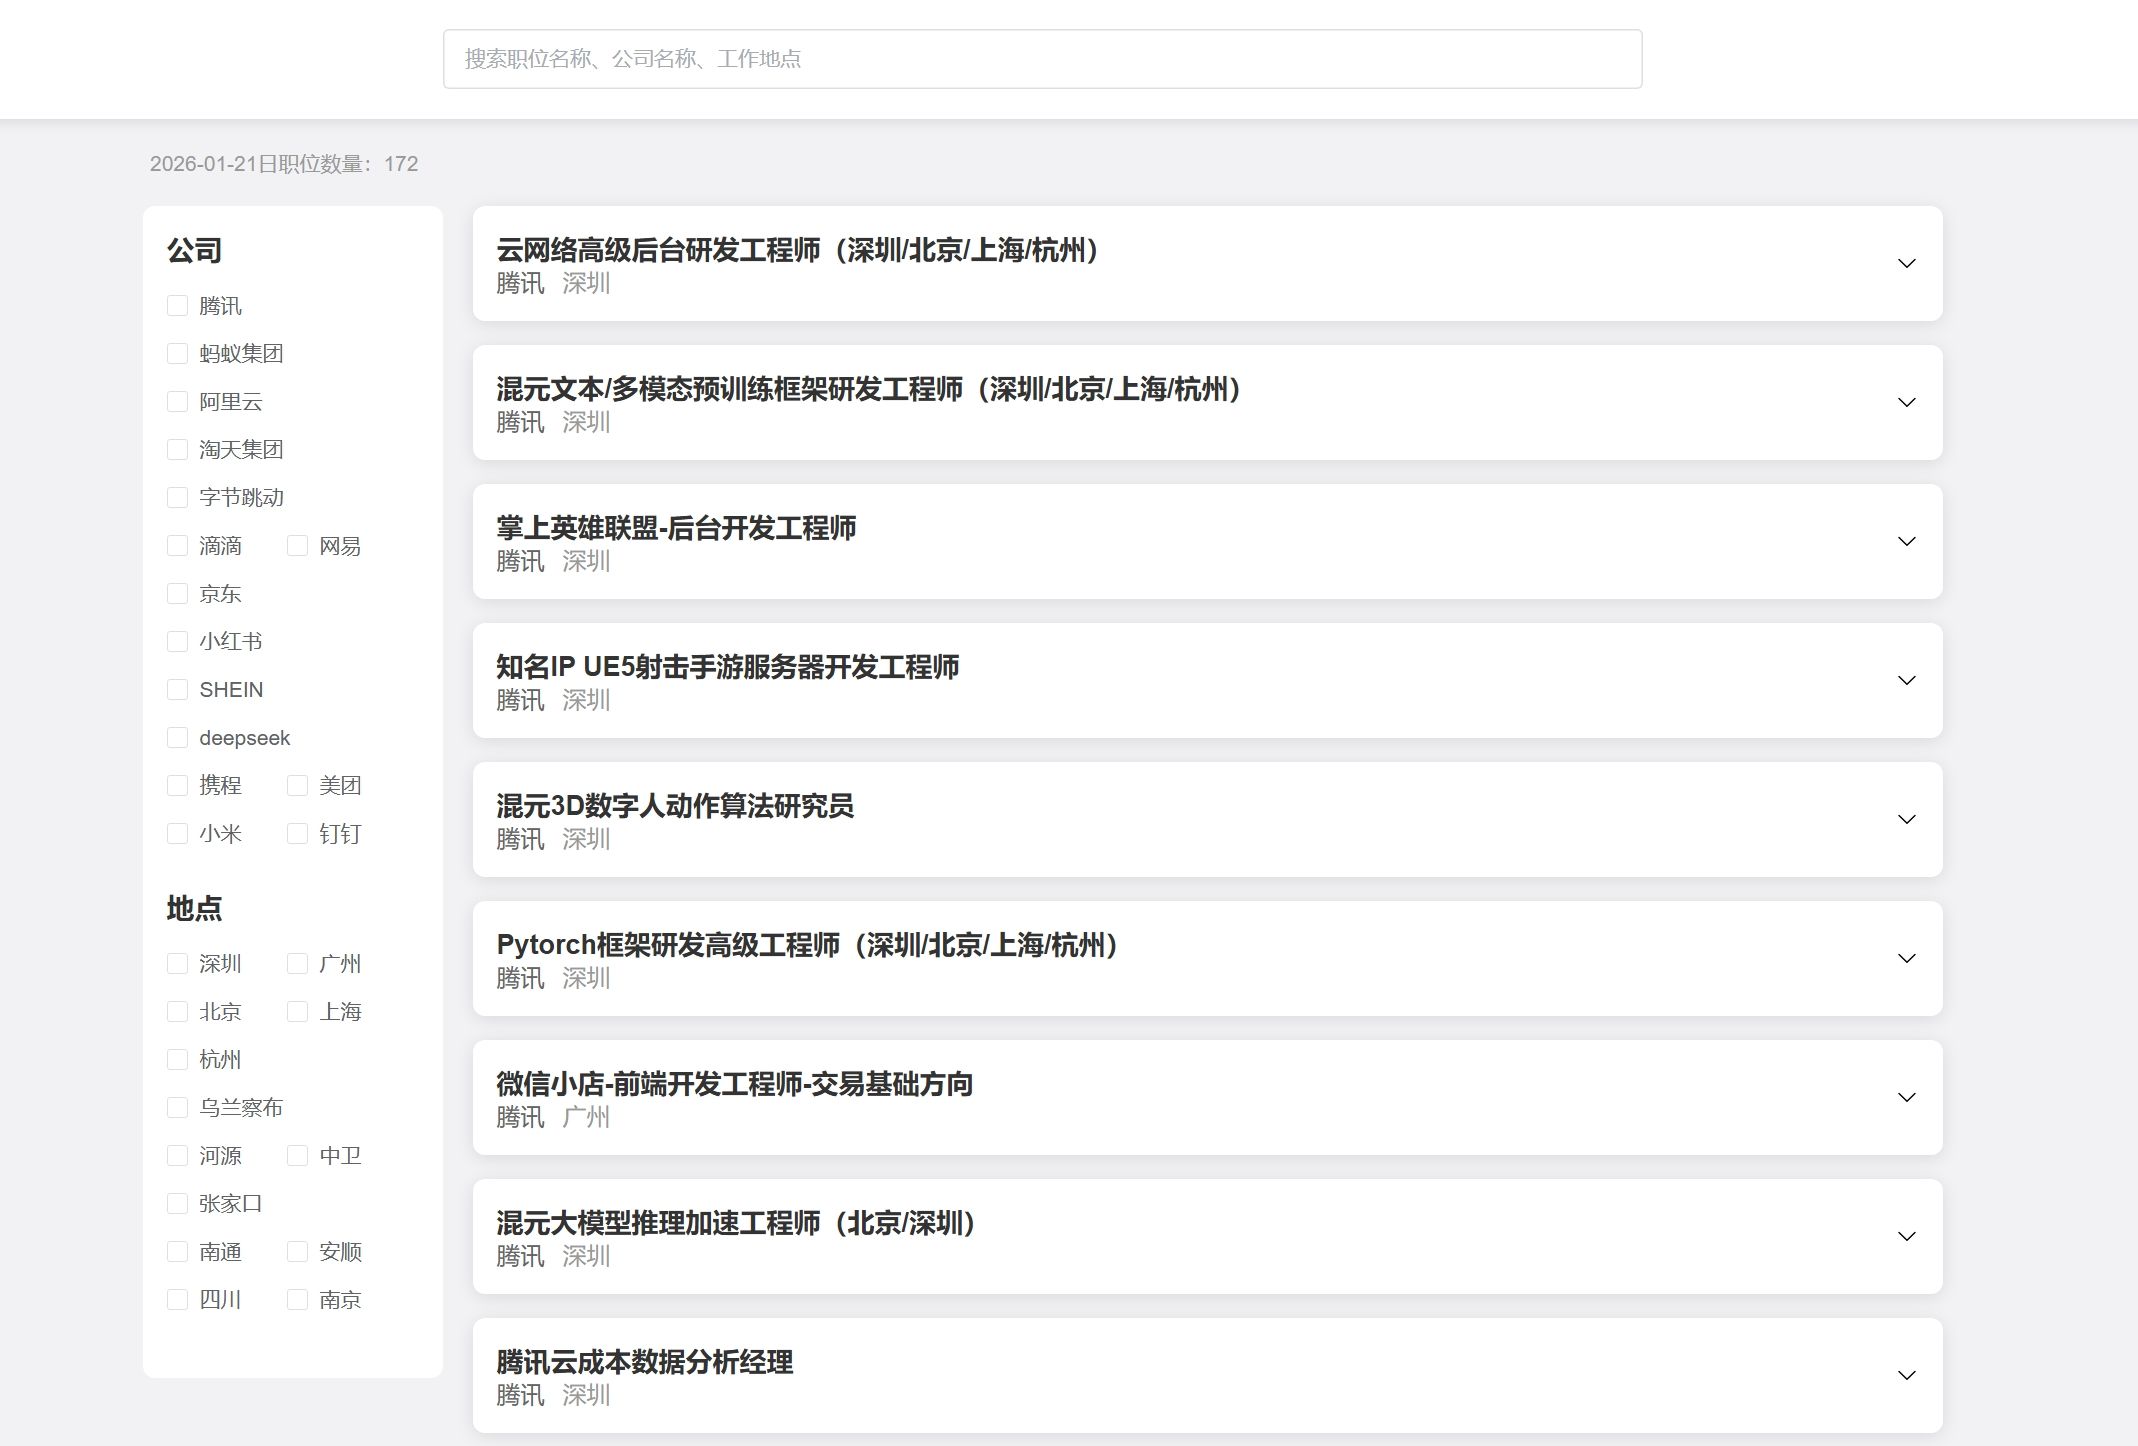The height and width of the screenshot is (1446, 2138).
Task: Check the 张家口 location filter
Action: coord(178,1204)
